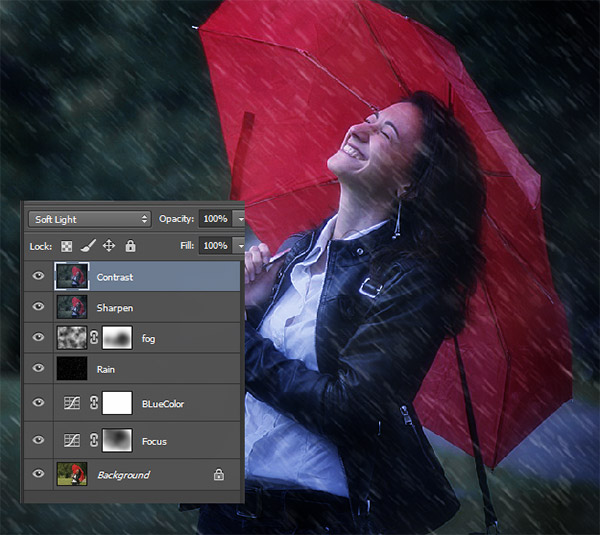
Task: Click the Opacity percentage value field
Action: 215,219
